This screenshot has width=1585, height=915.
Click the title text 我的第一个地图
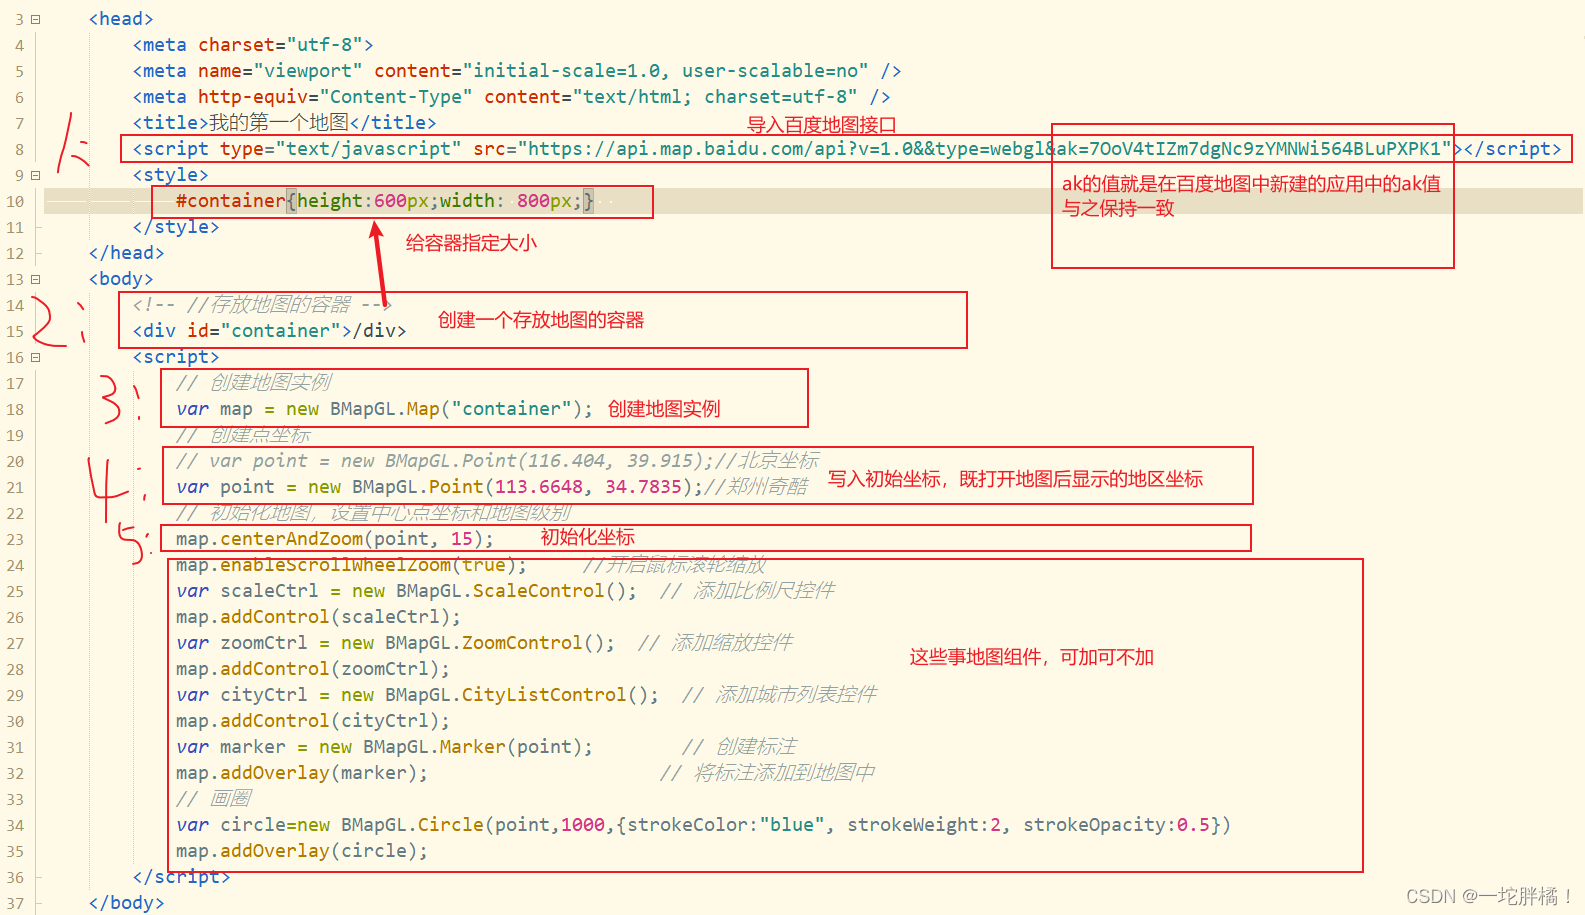pos(279,123)
